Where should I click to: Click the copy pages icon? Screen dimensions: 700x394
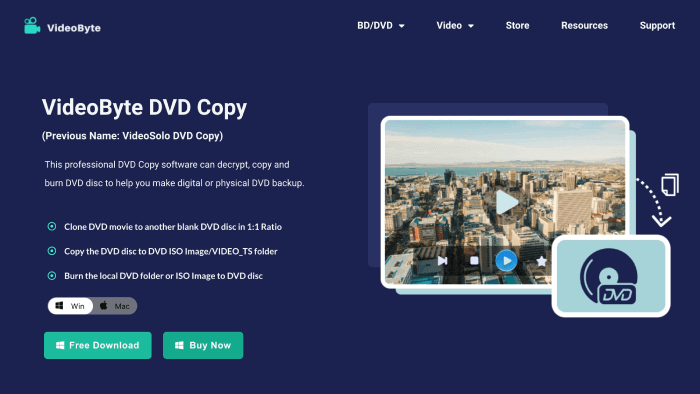pyautogui.click(x=670, y=184)
